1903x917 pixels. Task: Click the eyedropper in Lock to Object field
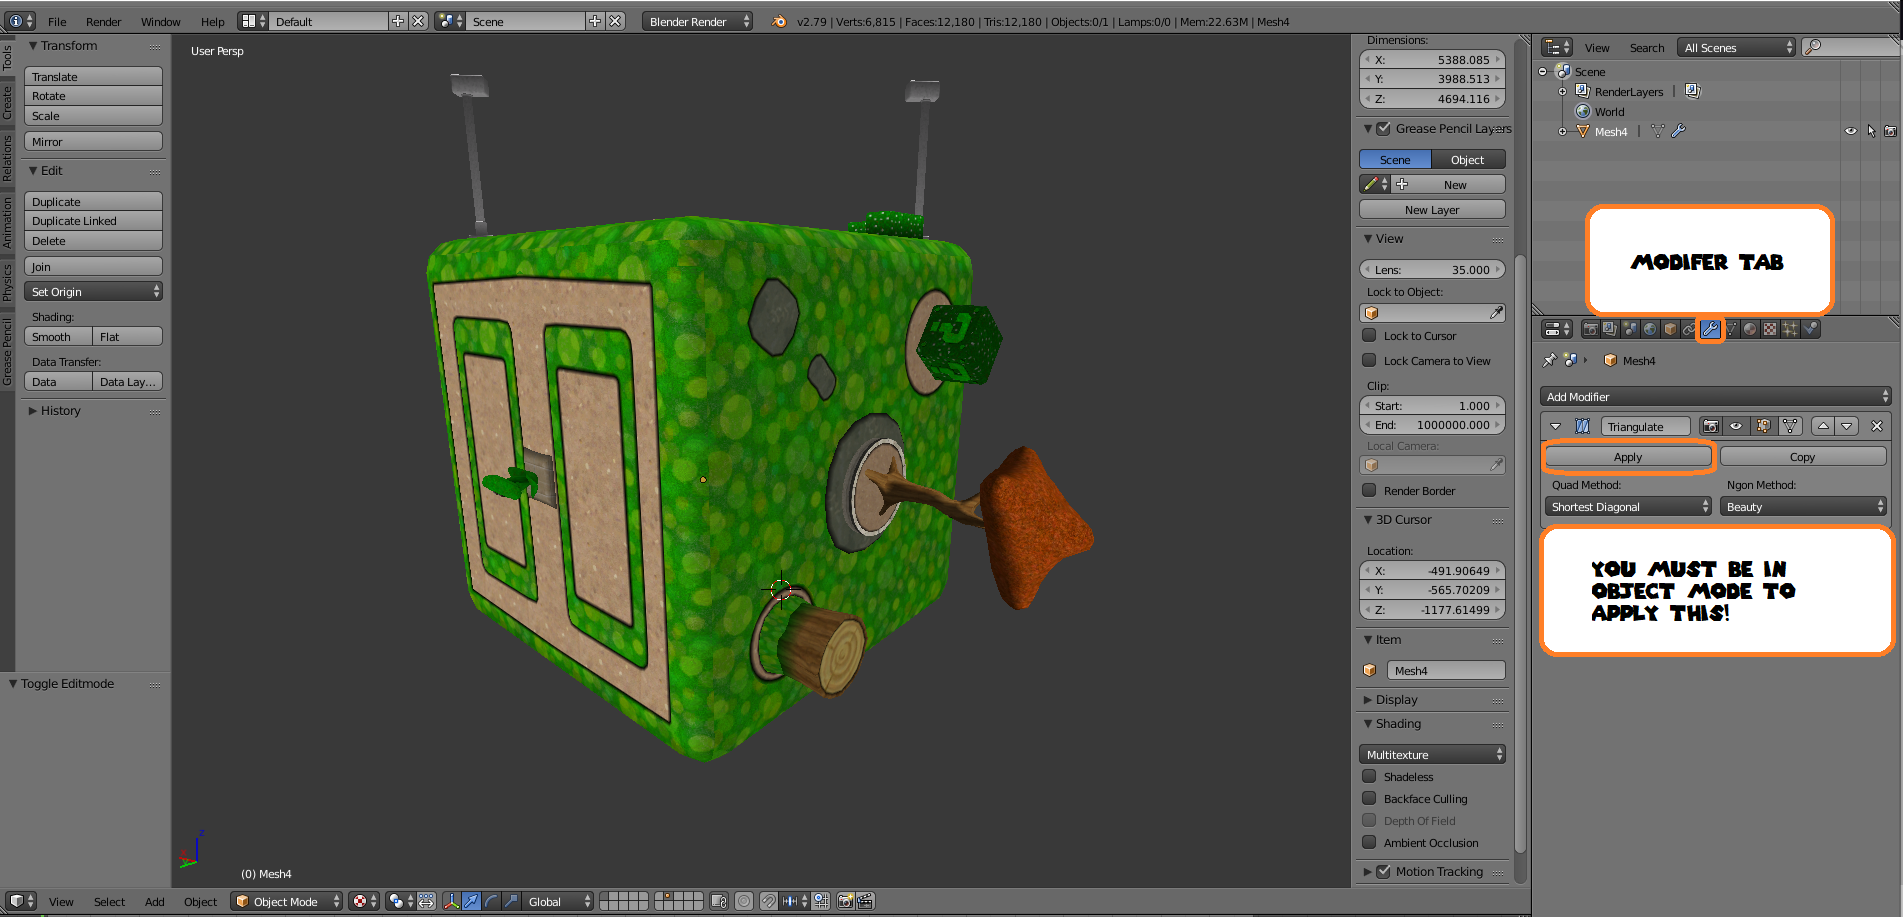coord(1496,313)
